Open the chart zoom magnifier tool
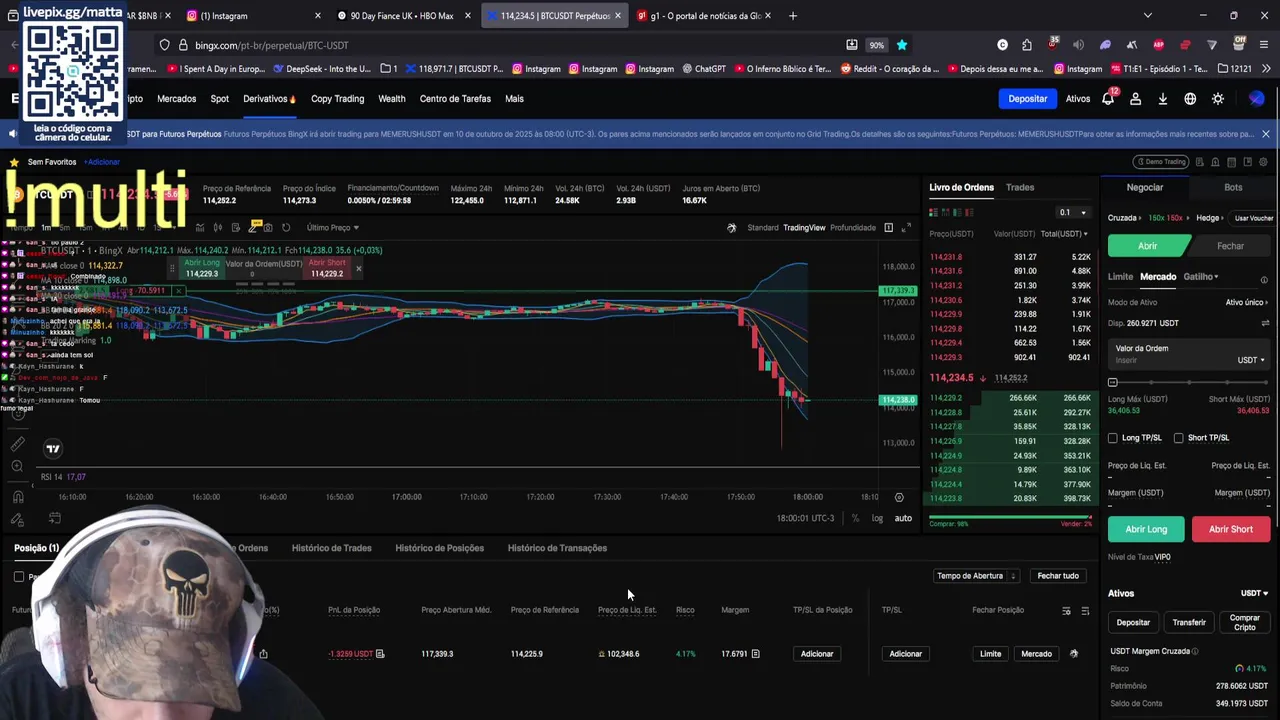This screenshot has height=720, width=1280. click(17, 466)
